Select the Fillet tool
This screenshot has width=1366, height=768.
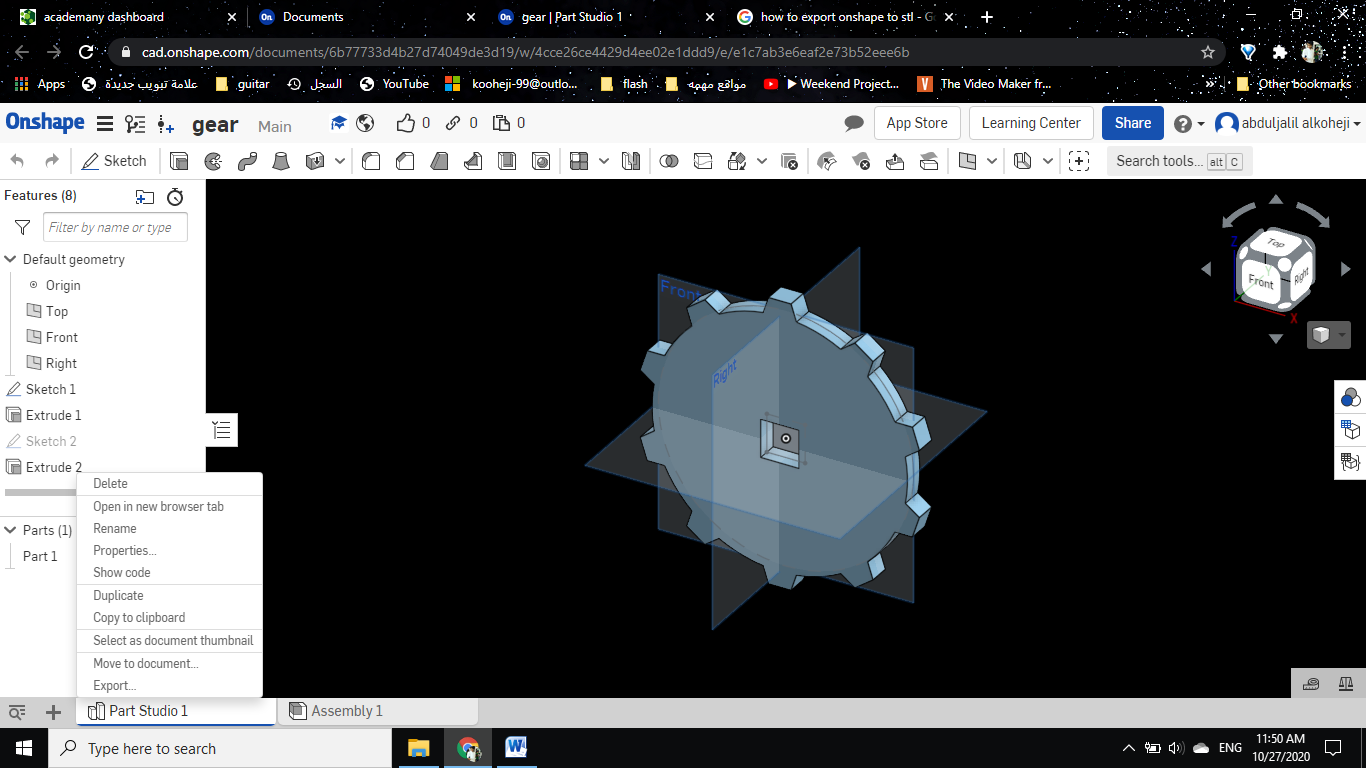coord(371,161)
